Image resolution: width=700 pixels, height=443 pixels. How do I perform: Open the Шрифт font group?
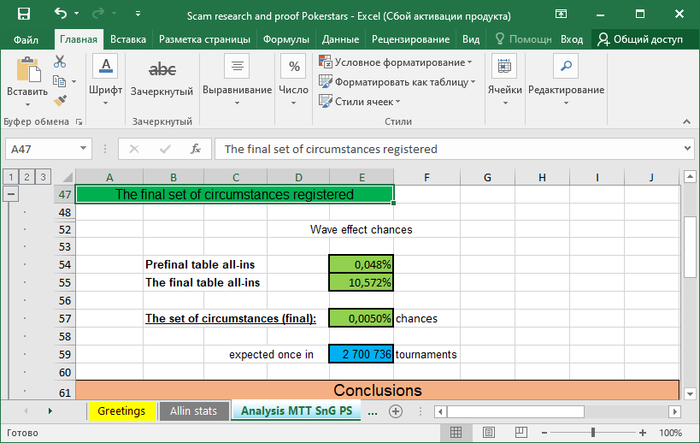click(105, 79)
